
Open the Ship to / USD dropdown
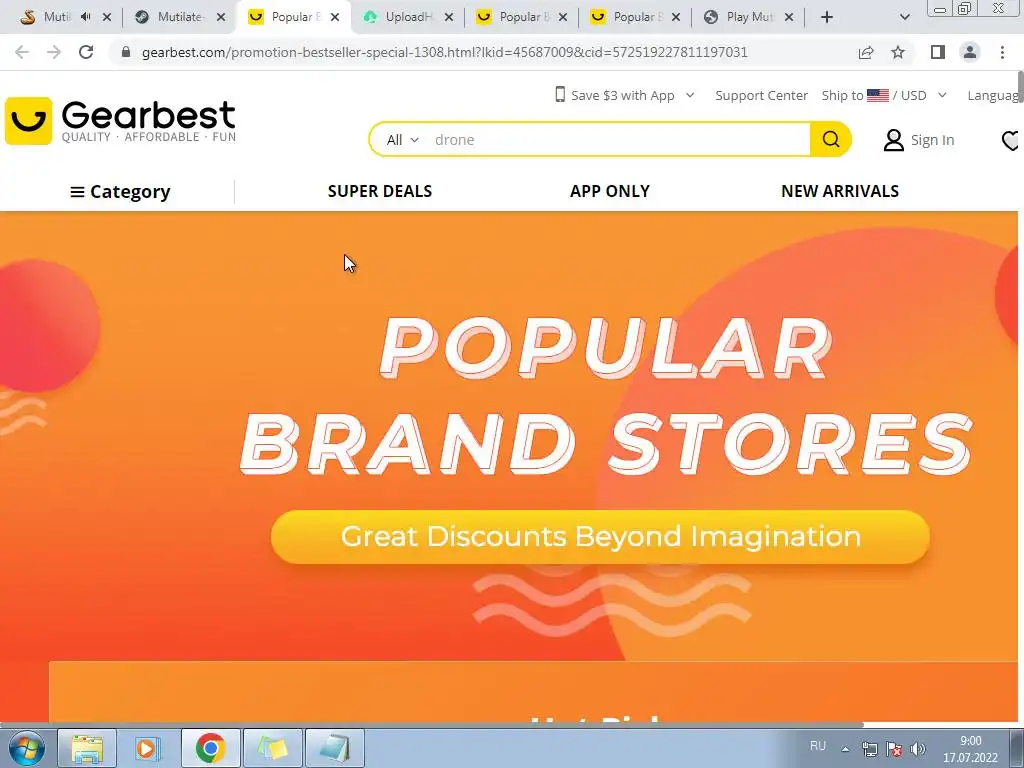pyautogui.click(x=884, y=95)
